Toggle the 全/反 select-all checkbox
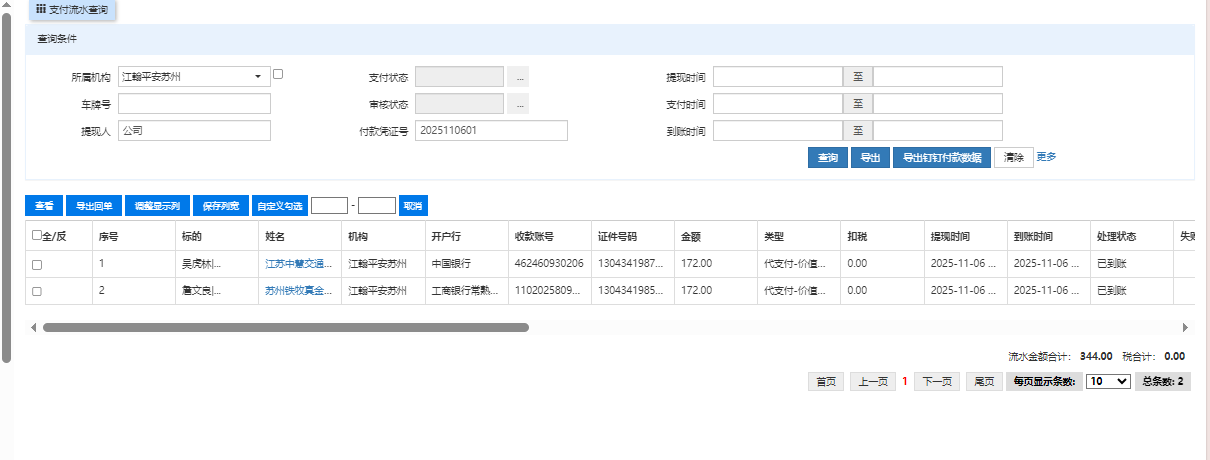This screenshot has height=460, width=1210. click(x=37, y=236)
